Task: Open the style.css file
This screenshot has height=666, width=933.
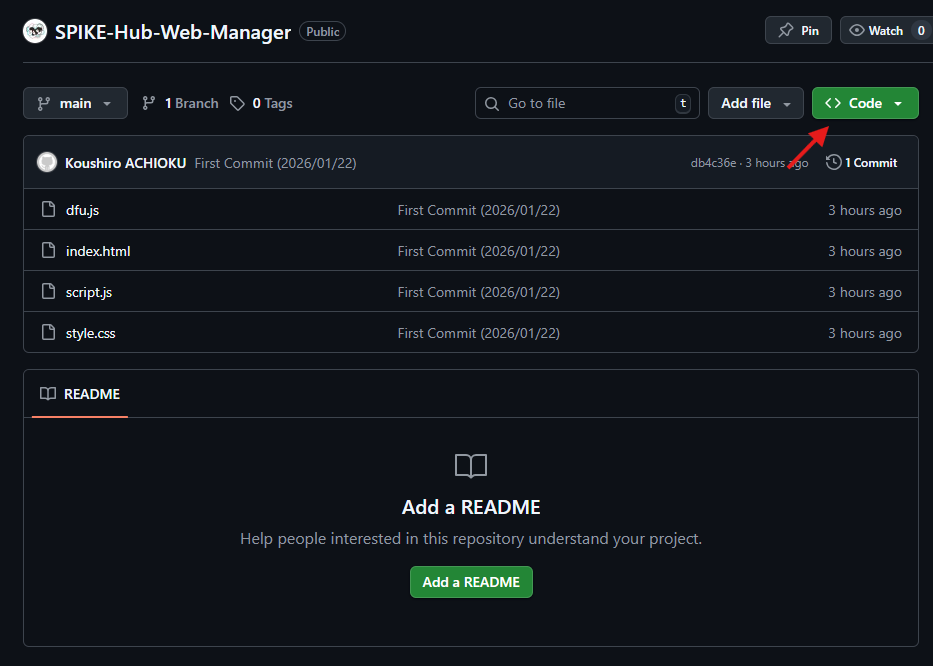Action: [90, 333]
